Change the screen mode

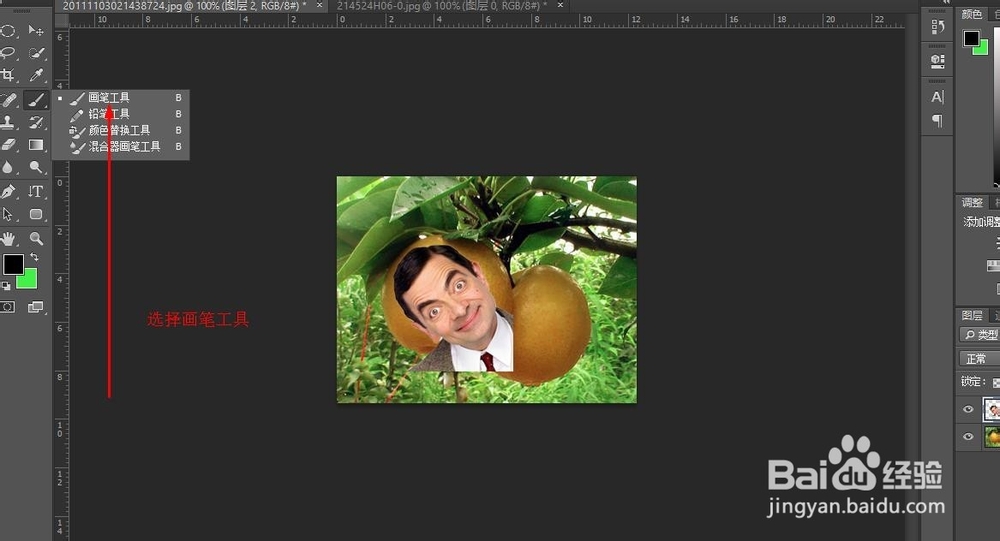tap(36, 307)
